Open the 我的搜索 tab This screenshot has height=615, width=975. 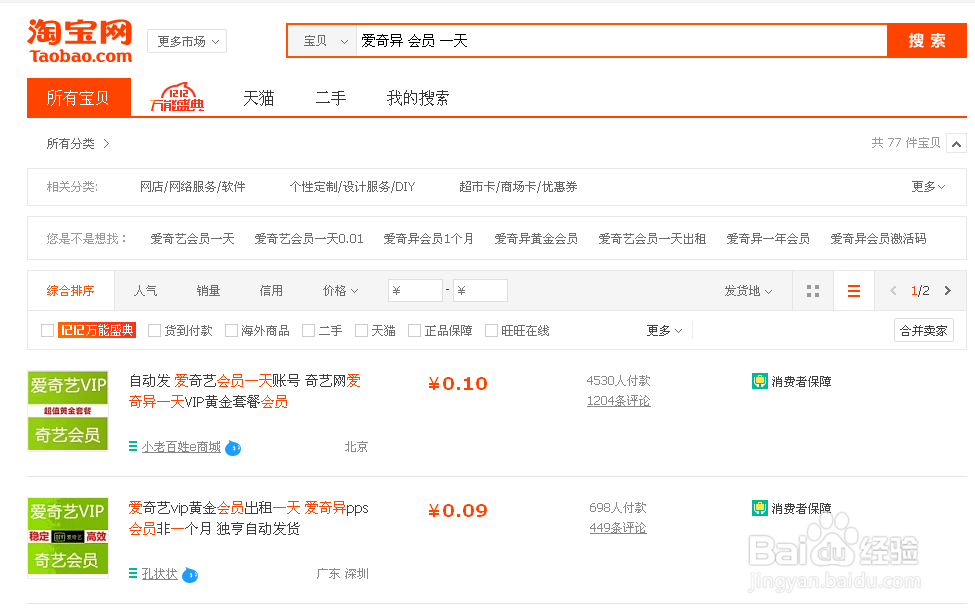click(x=418, y=98)
